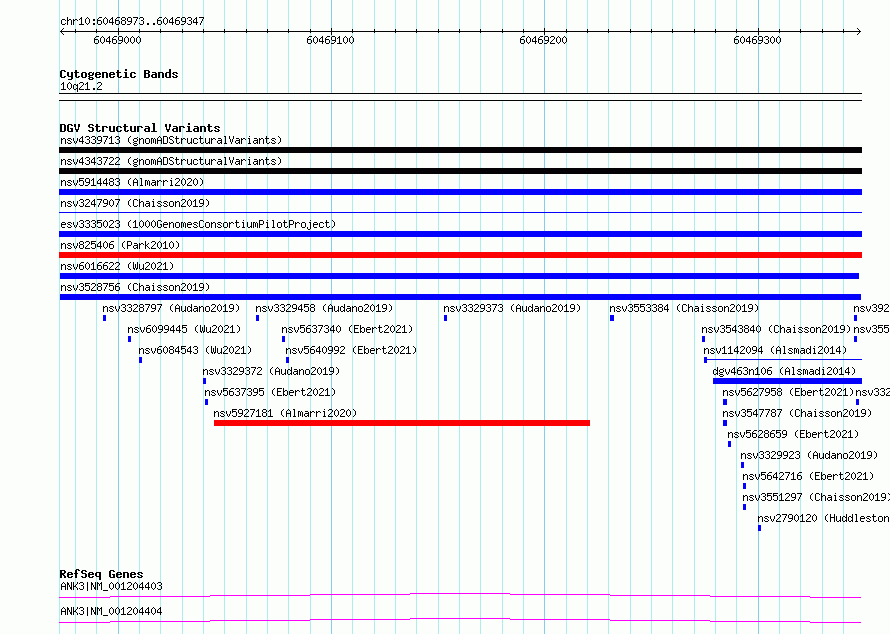
Task: Open nsv3528756 (Chaisson2019) variant label
Action: [135, 287]
